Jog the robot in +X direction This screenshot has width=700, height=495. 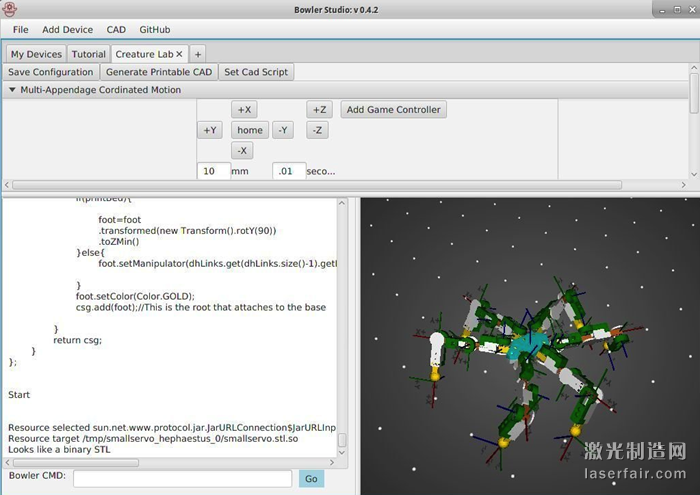click(244, 110)
